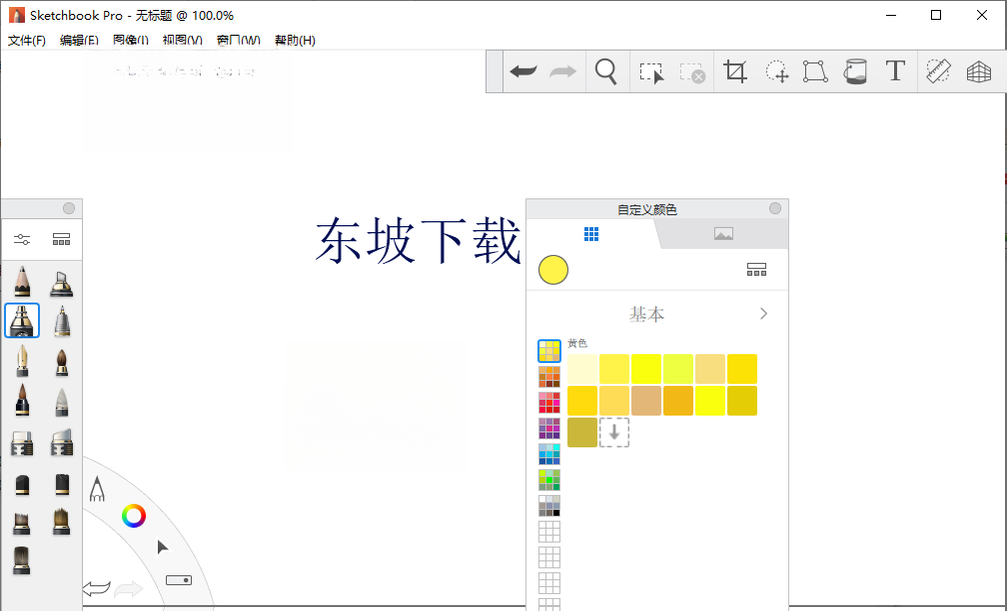
Task: Select the orange-brown swatch set thumbnail
Action: [x=549, y=377]
